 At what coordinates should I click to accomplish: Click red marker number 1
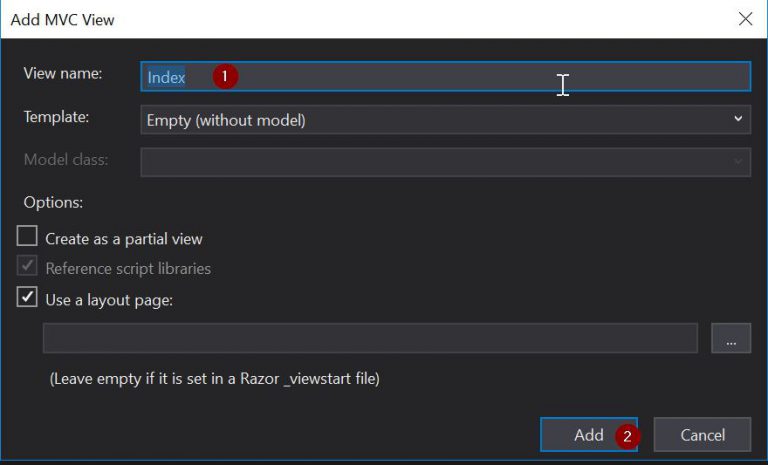226,76
